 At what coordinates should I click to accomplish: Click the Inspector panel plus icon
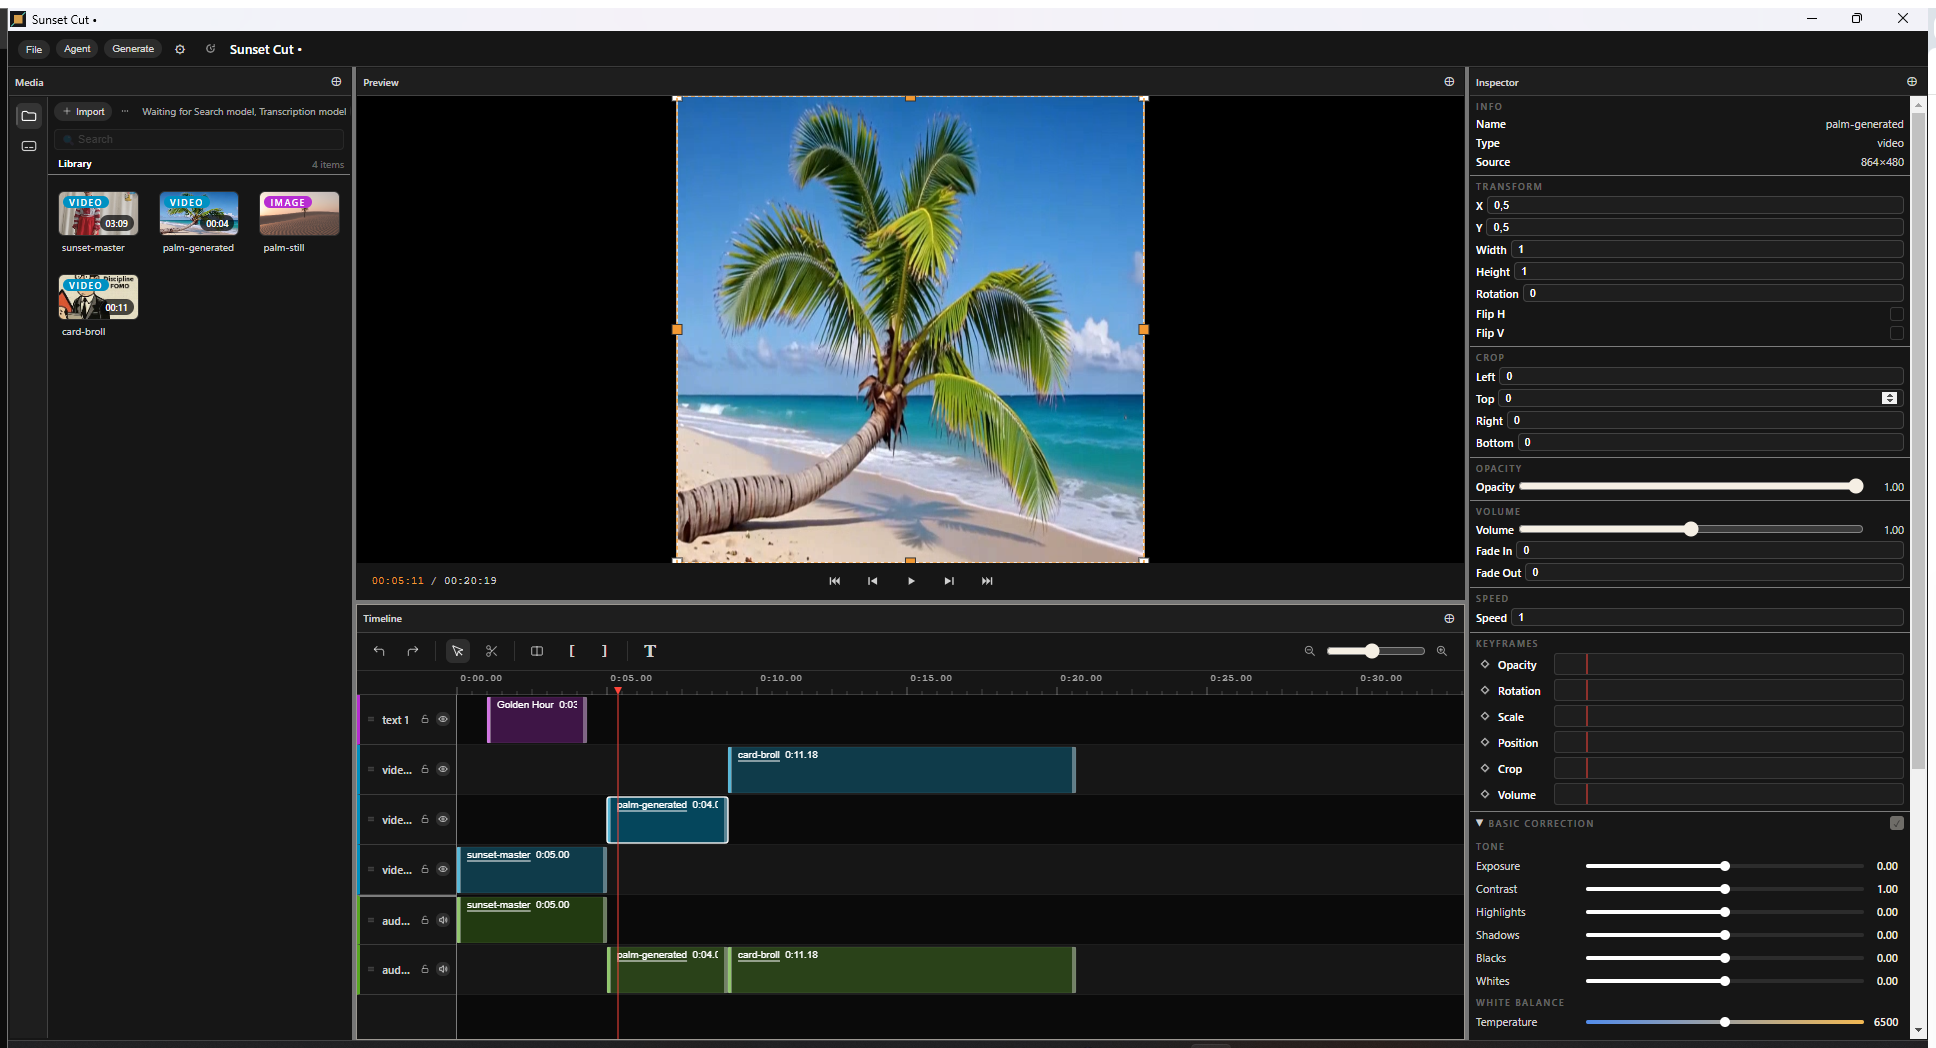pos(1912,82)
